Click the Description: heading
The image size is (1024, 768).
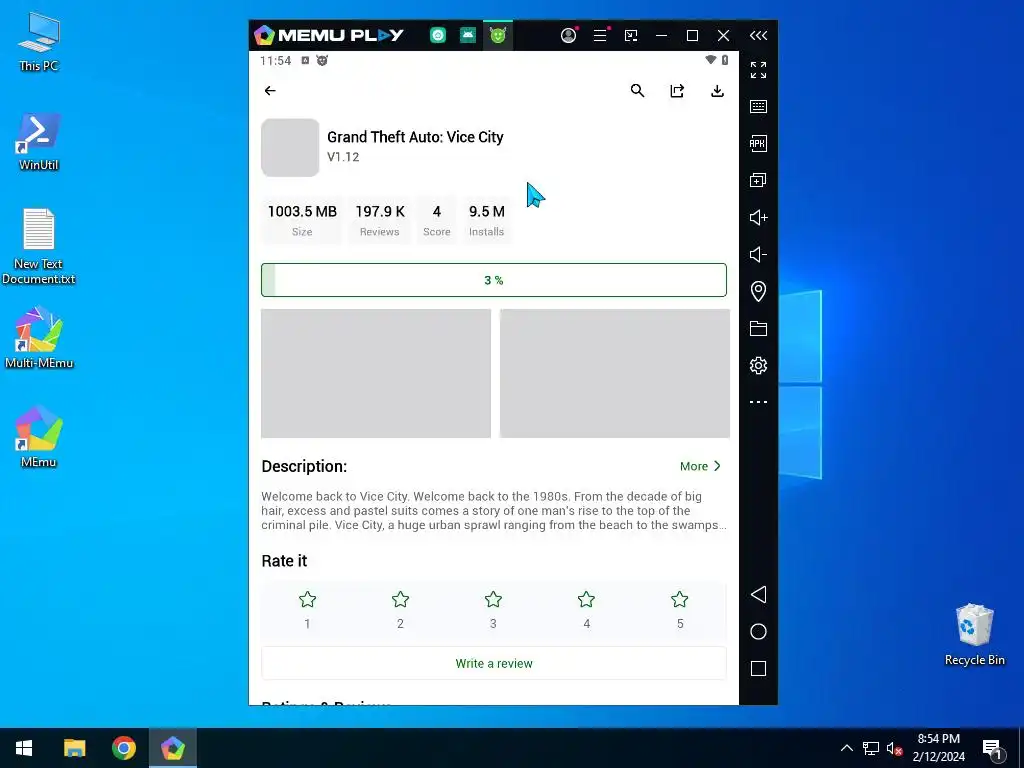click(x=304, y=466)
